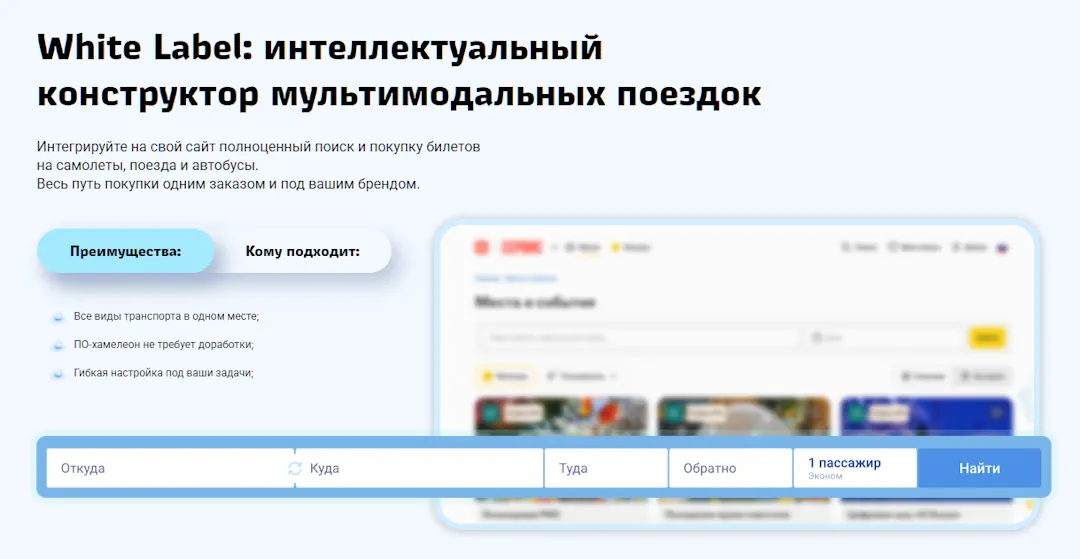Open the "1 пассажир Эконом" passenger selector
The image size is (1080, 559).
[855, 468]
